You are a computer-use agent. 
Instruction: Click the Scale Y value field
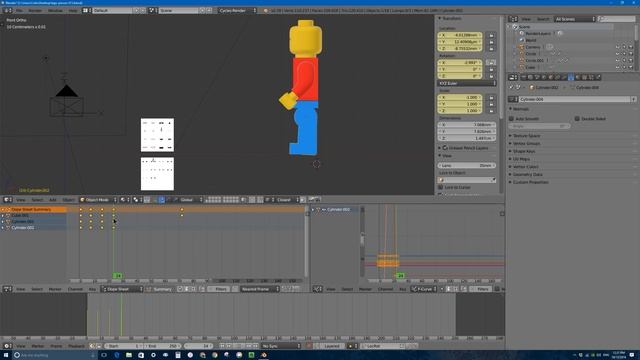pyautogui.click(x=460, y=104)
